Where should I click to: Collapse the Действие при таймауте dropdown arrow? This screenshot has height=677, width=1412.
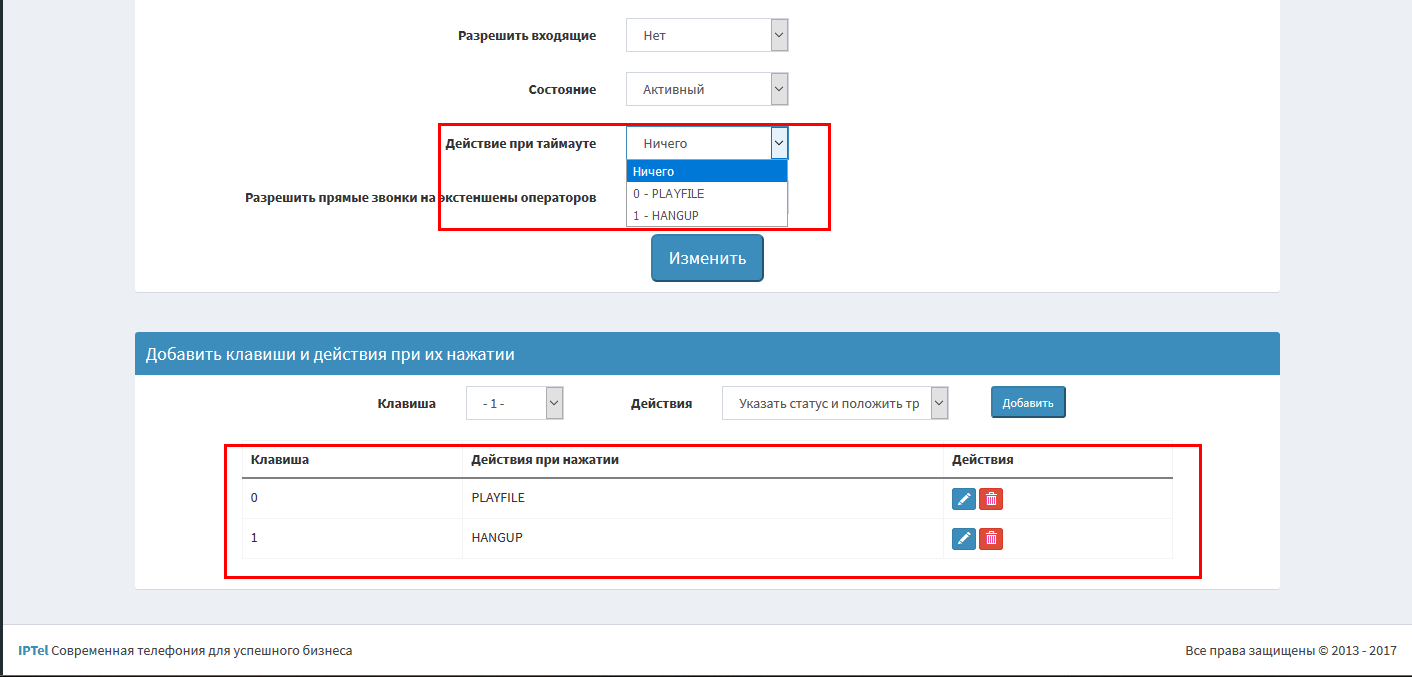pyautogui.click(x=779, y=143)
